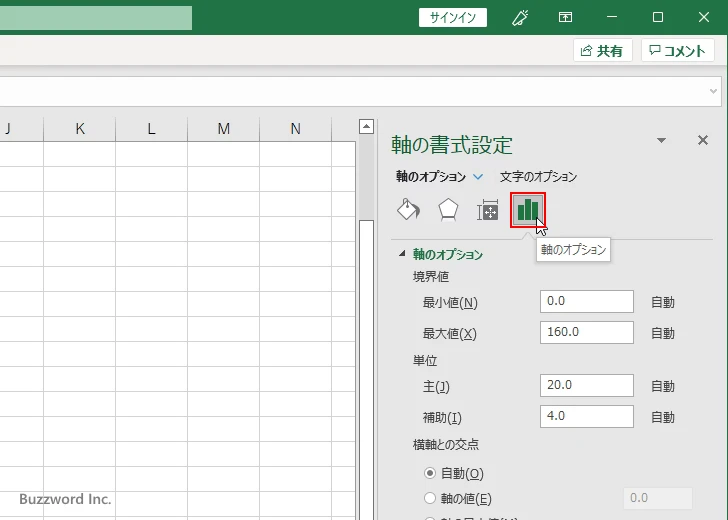The width and height of the screenshot is (728, 520).
Task: Click the worksheet vertical scrollbar up arrow
Action: 366,126
